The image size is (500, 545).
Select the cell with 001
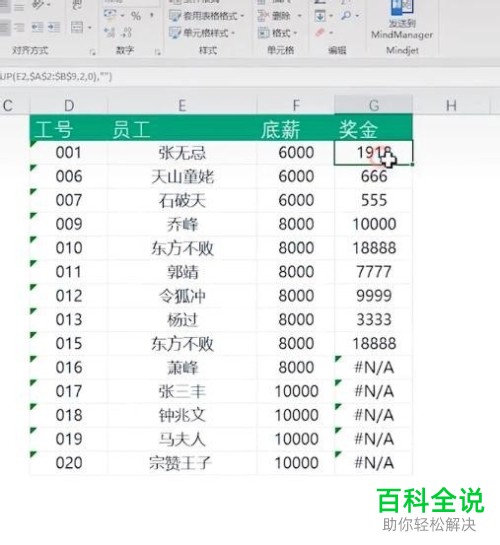pos(69,153)
